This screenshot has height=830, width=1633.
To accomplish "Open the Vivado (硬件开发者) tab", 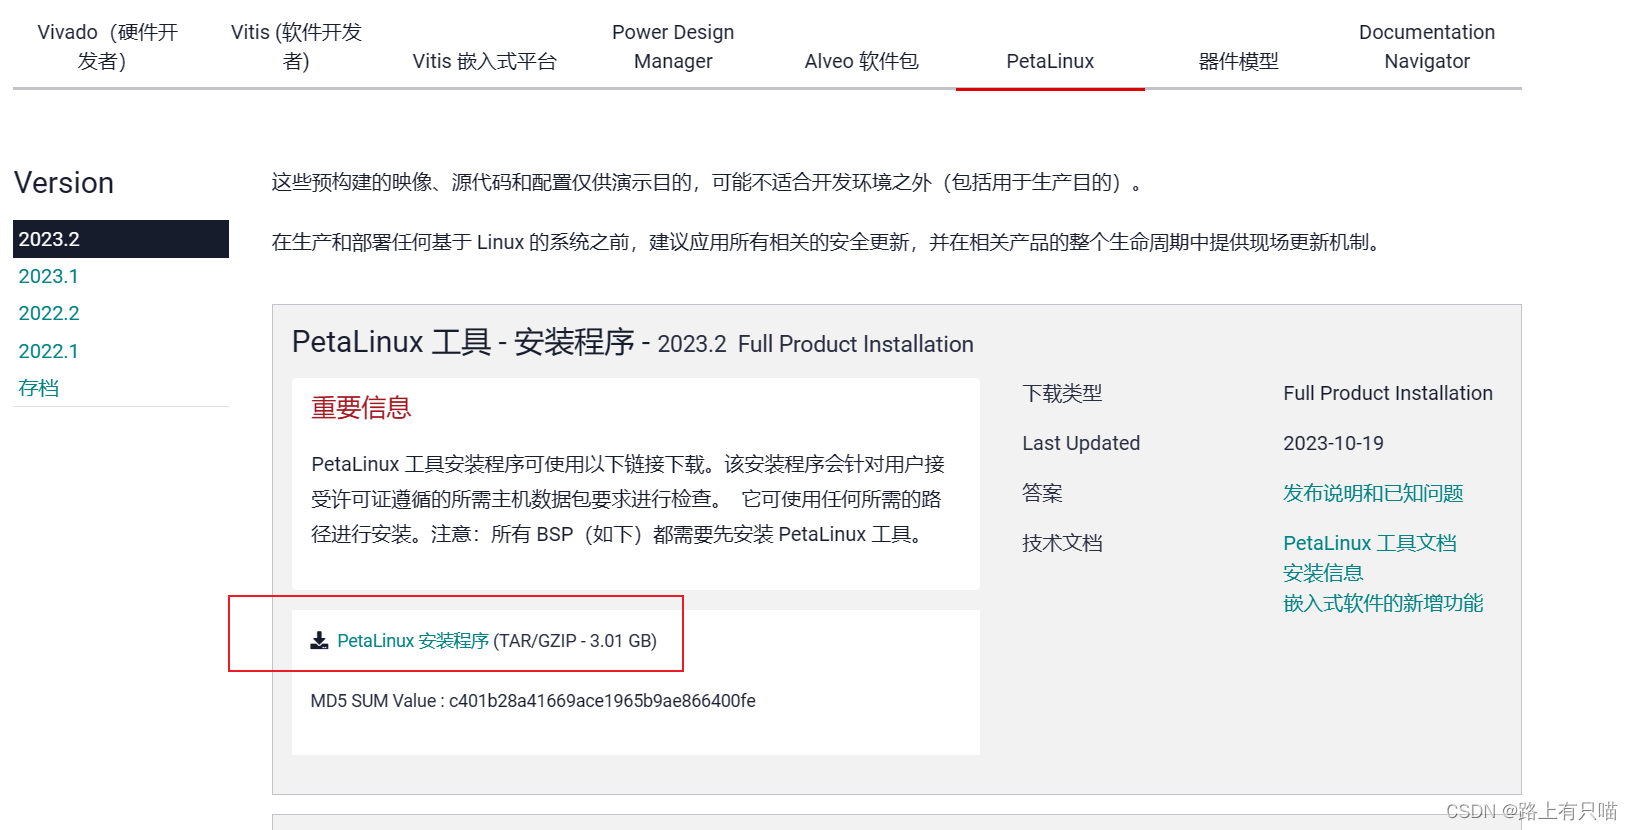I will 107,47.
